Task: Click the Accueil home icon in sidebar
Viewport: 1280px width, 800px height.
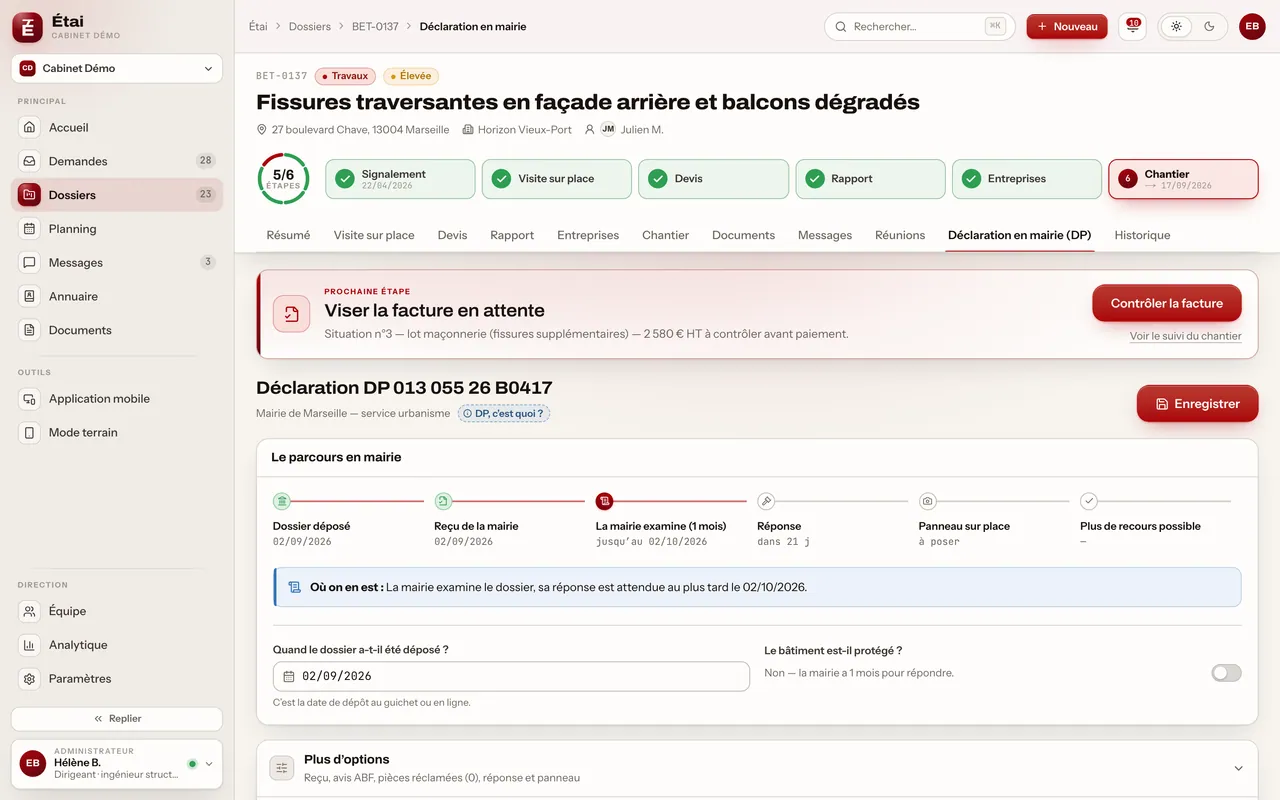Action: [x=30, y=128]
